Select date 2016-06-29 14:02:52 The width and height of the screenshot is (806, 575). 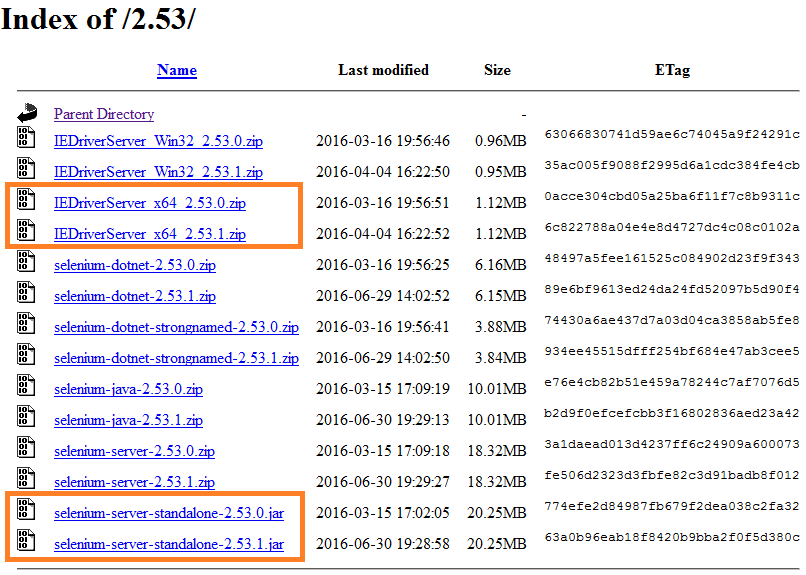[383, 296]
